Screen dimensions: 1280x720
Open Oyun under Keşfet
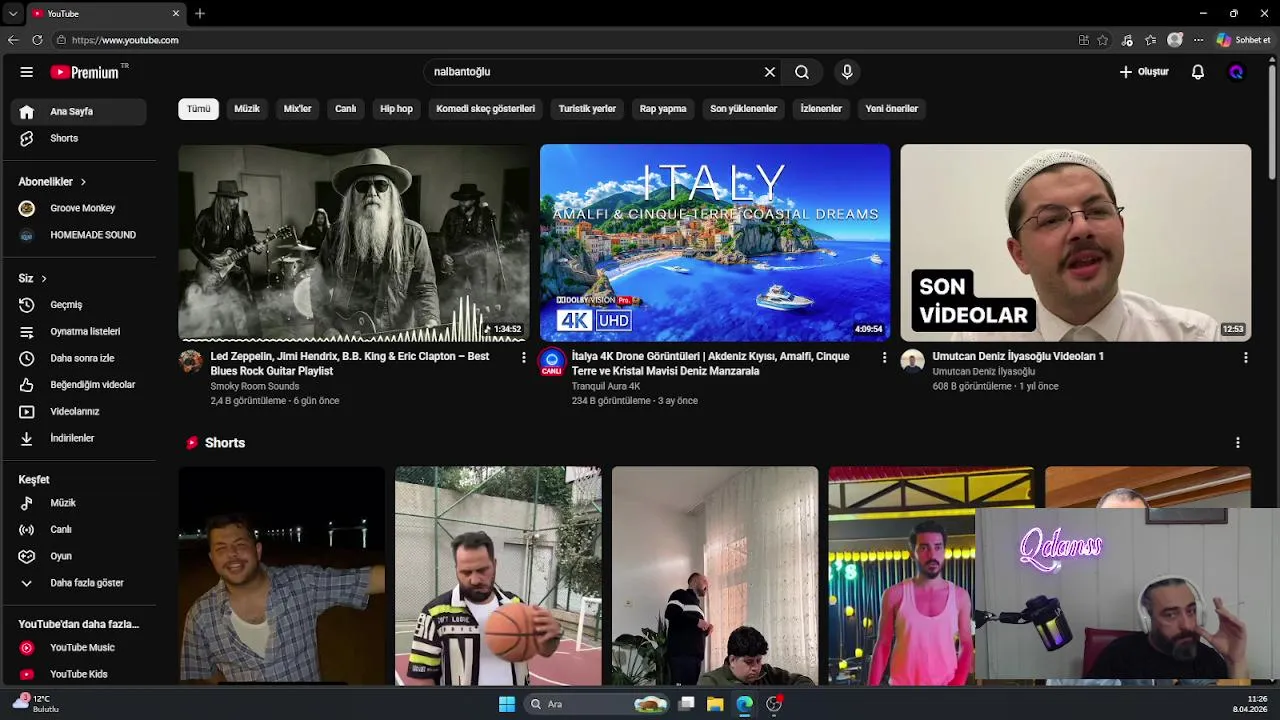point(79,556)
